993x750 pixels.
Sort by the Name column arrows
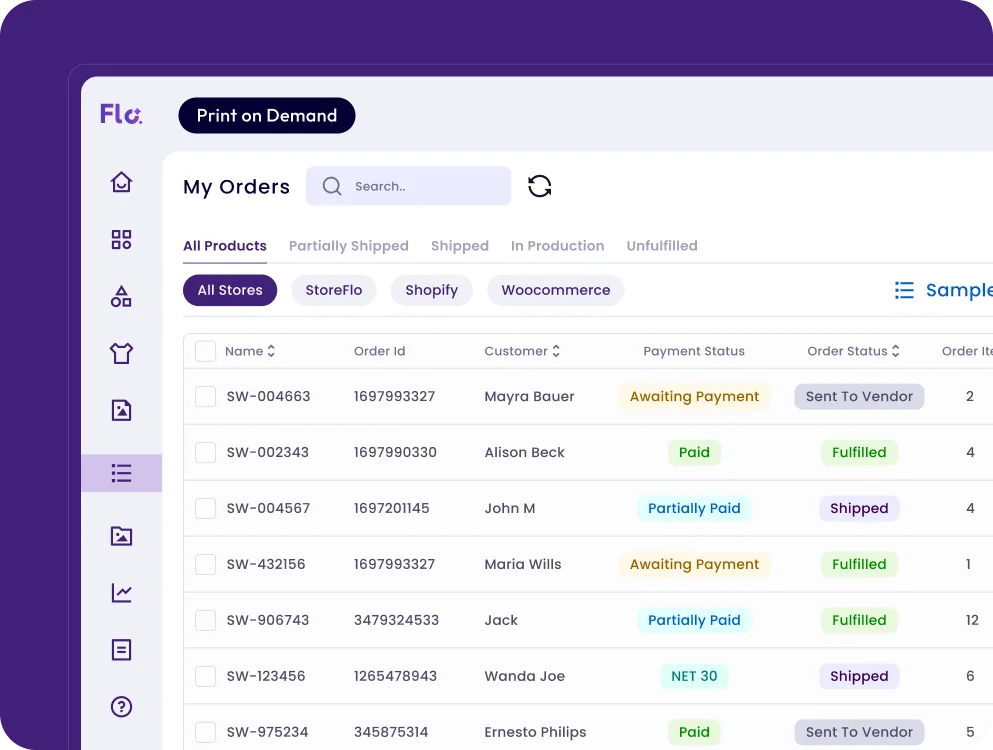[x=271, y=351]
